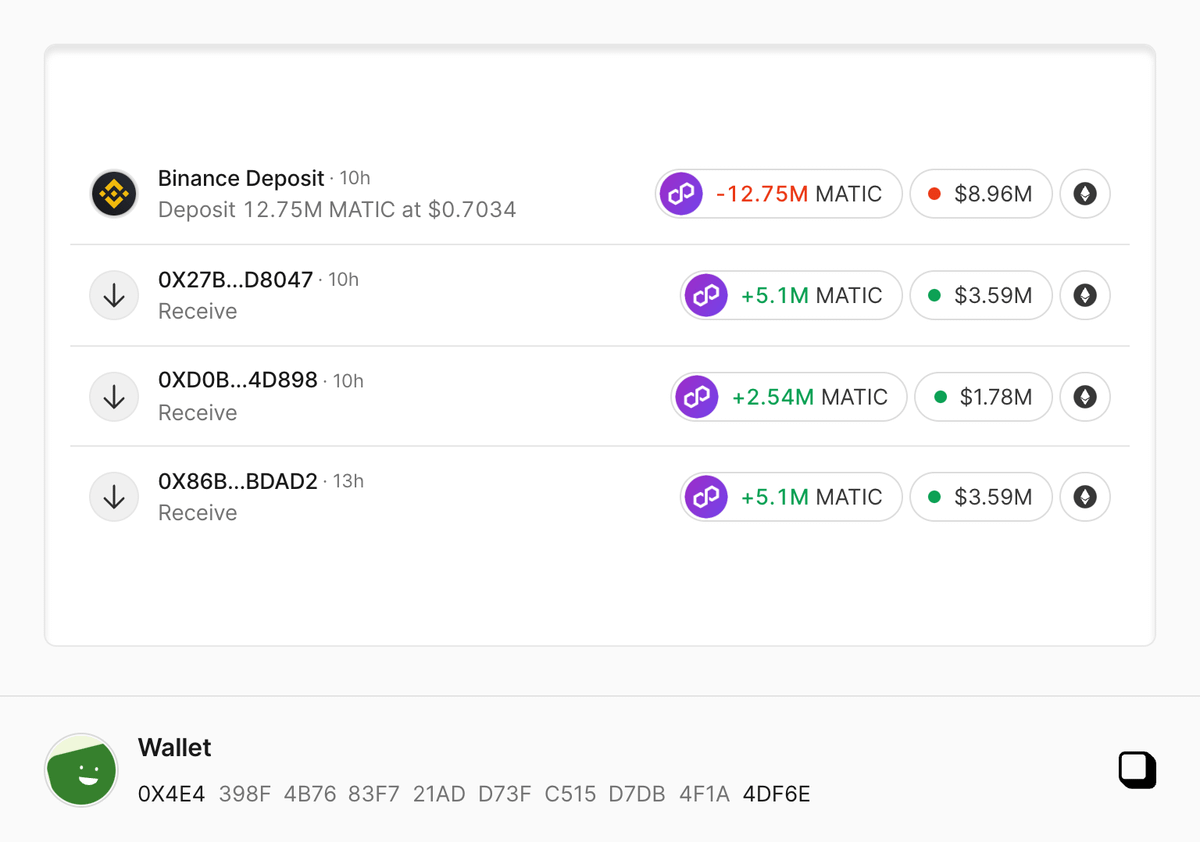Click receive arrow icon for 0X27B...D8047
This screenshot has height=842, width=1200.
click(x=114, y=295)
